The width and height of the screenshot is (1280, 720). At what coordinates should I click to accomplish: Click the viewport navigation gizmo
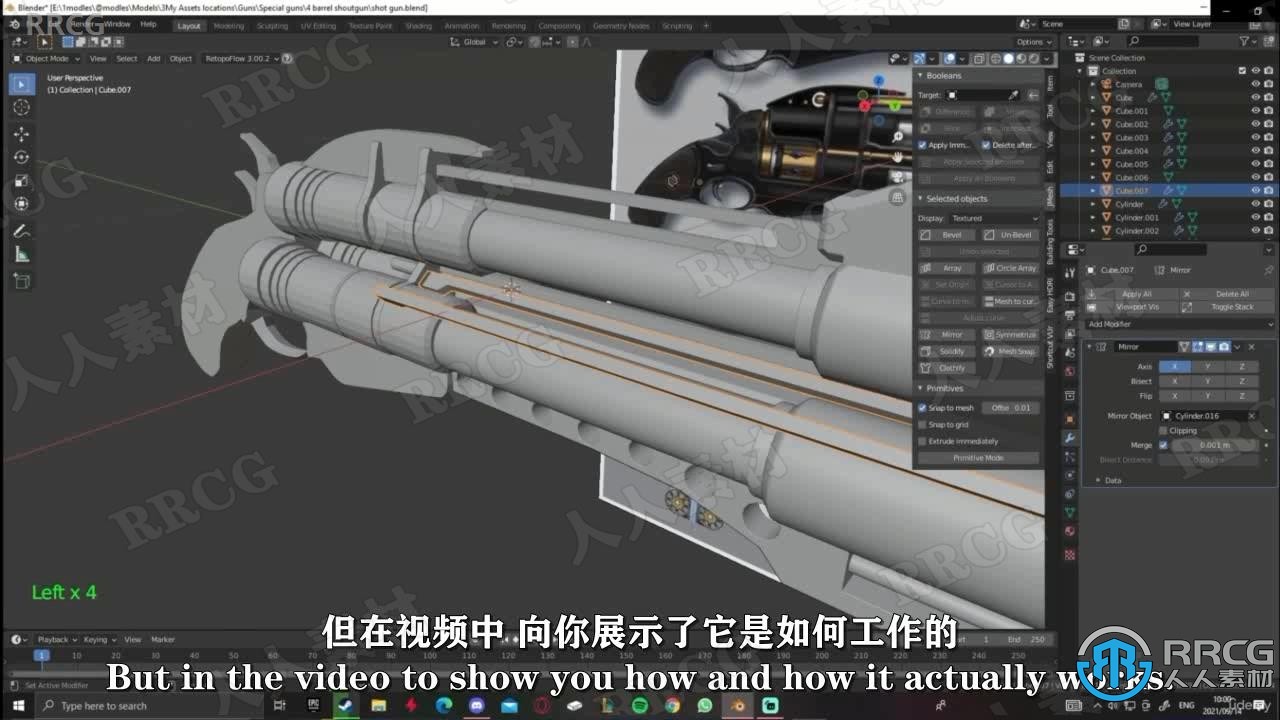(880, 100)
